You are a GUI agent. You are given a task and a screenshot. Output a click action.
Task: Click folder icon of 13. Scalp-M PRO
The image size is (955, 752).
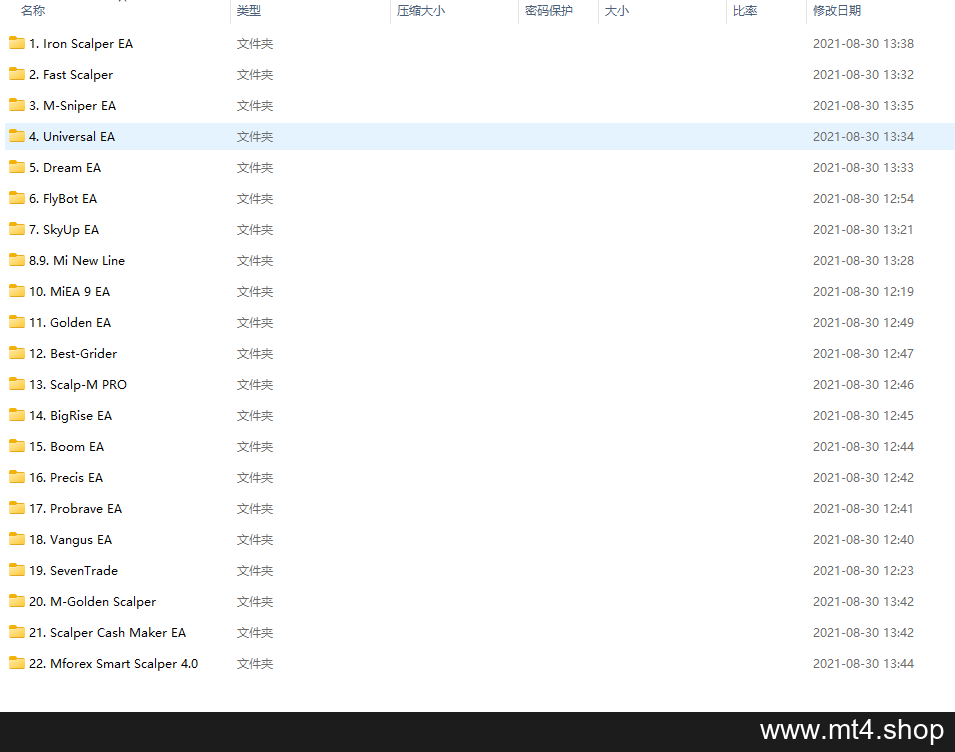17,384
